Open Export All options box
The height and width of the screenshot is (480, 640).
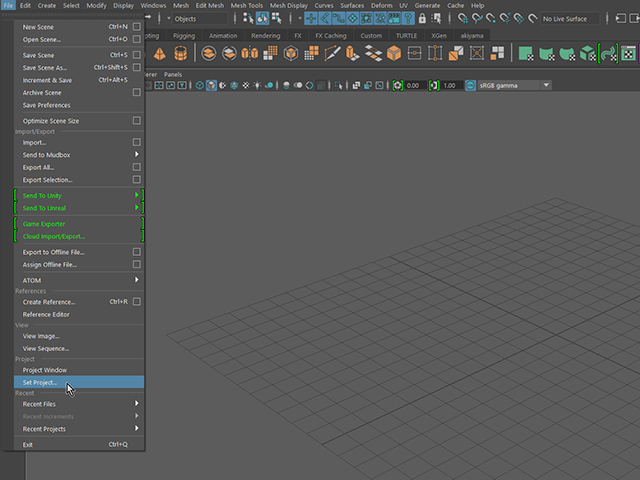137,167
